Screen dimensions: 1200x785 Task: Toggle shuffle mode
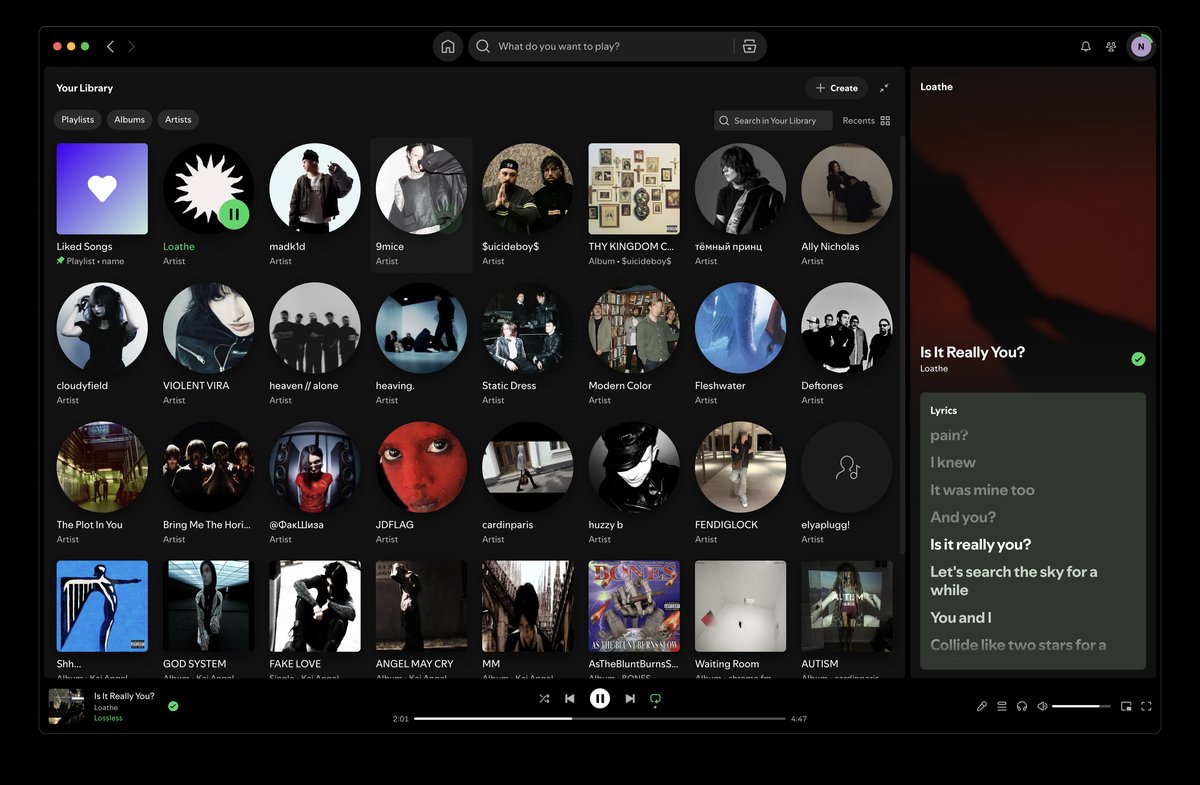544,698
